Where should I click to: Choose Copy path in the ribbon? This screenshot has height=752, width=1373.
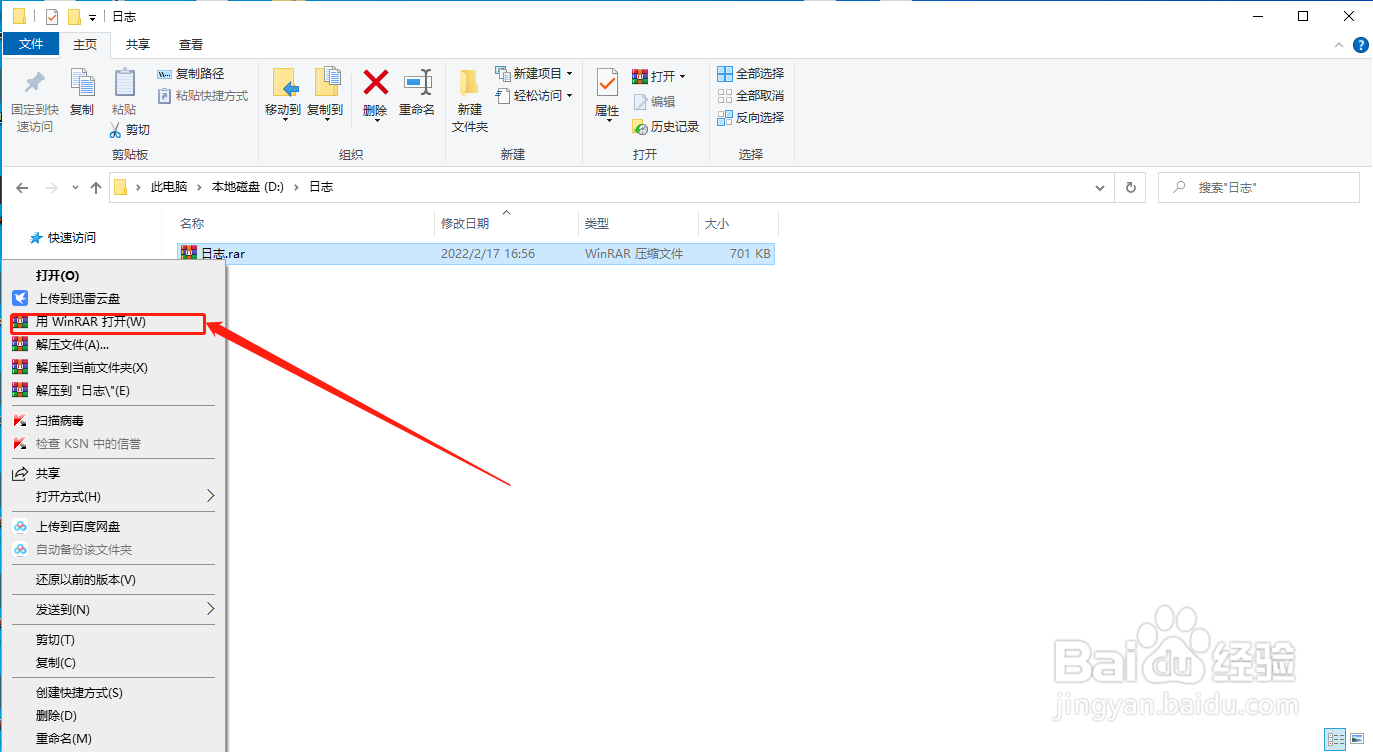(191, 74)
